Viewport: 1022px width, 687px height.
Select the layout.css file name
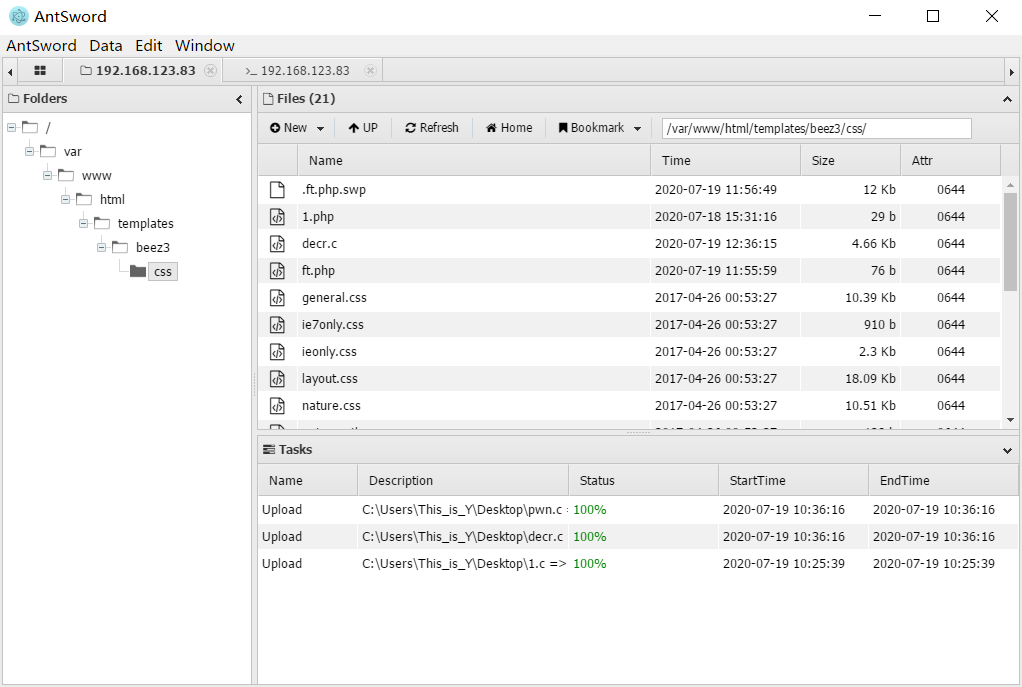(x=329, y=379)
